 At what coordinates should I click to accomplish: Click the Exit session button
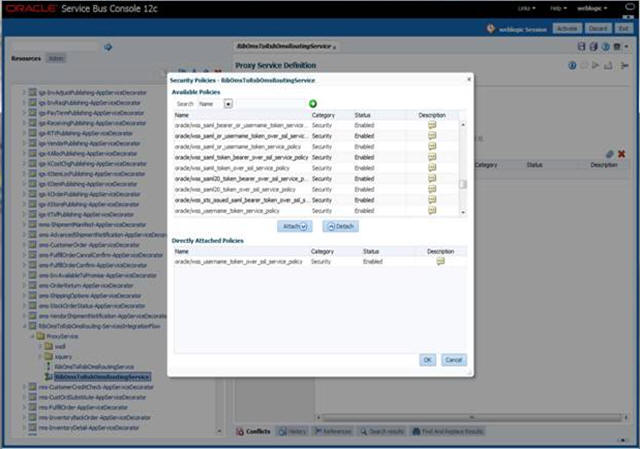point(623,29)
